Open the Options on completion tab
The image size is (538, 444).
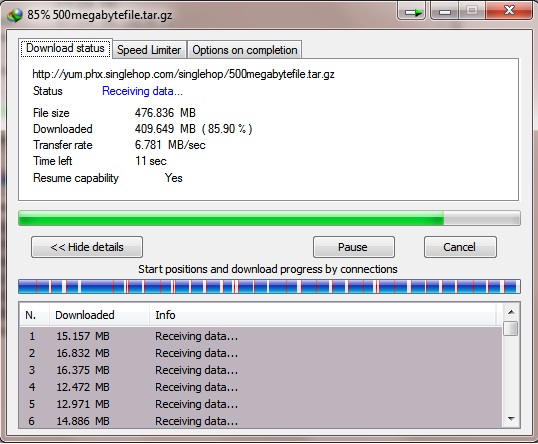[x=245, y=50]
